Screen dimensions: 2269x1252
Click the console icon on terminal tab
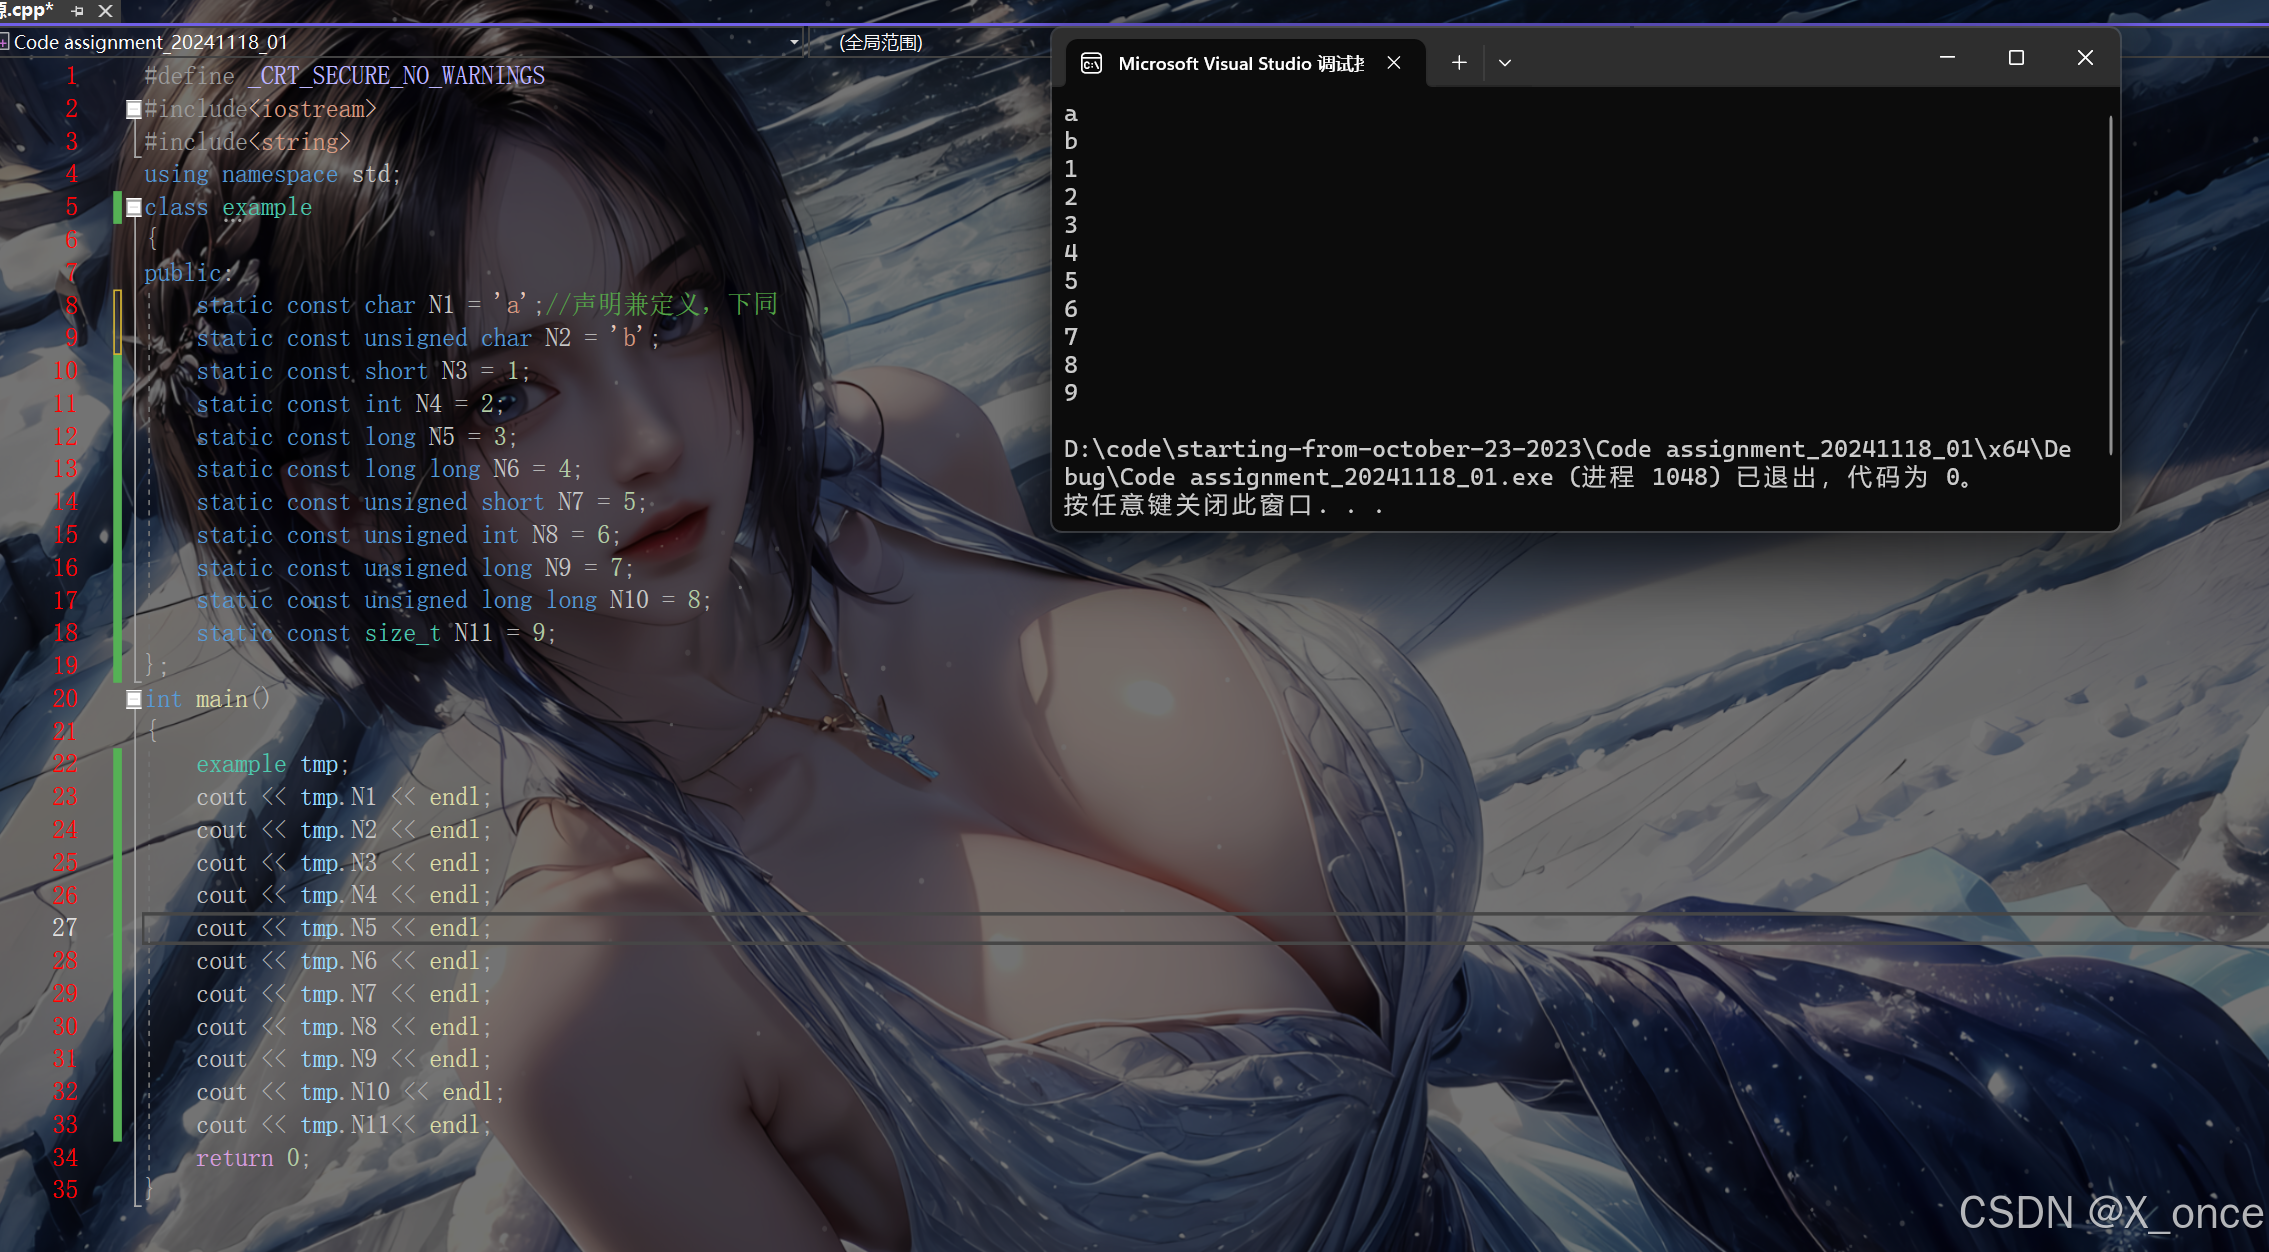pos(1091,64)
